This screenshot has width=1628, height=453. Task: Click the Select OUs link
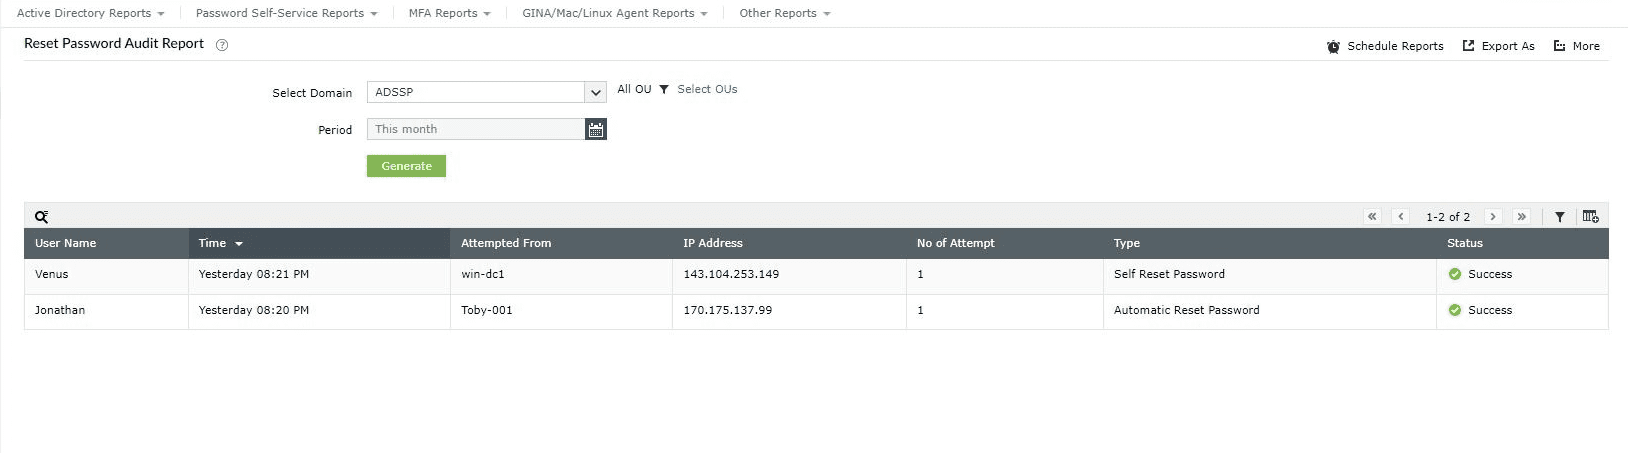tap(707, 89)
